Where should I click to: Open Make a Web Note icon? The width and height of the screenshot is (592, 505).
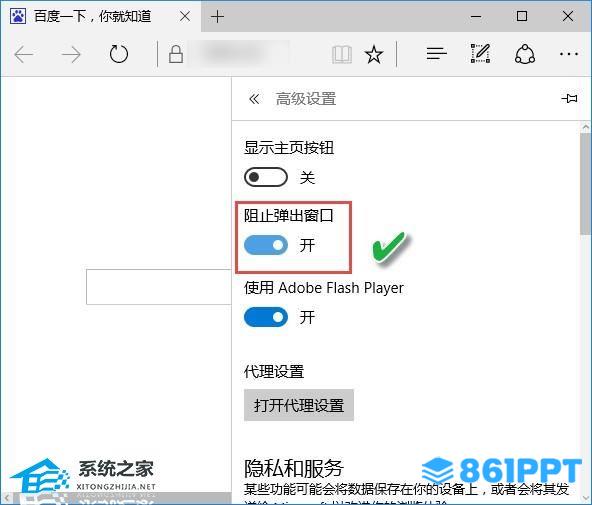[480, 53]
